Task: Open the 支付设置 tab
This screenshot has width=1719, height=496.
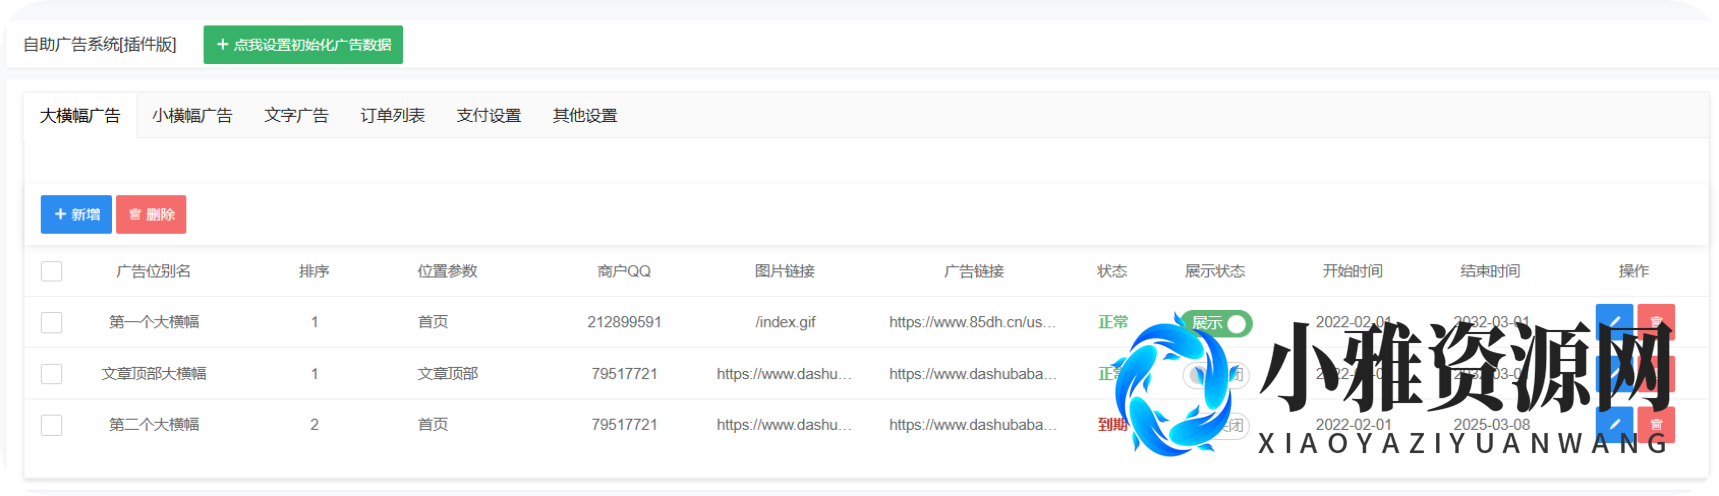Action: coord(489,116)
